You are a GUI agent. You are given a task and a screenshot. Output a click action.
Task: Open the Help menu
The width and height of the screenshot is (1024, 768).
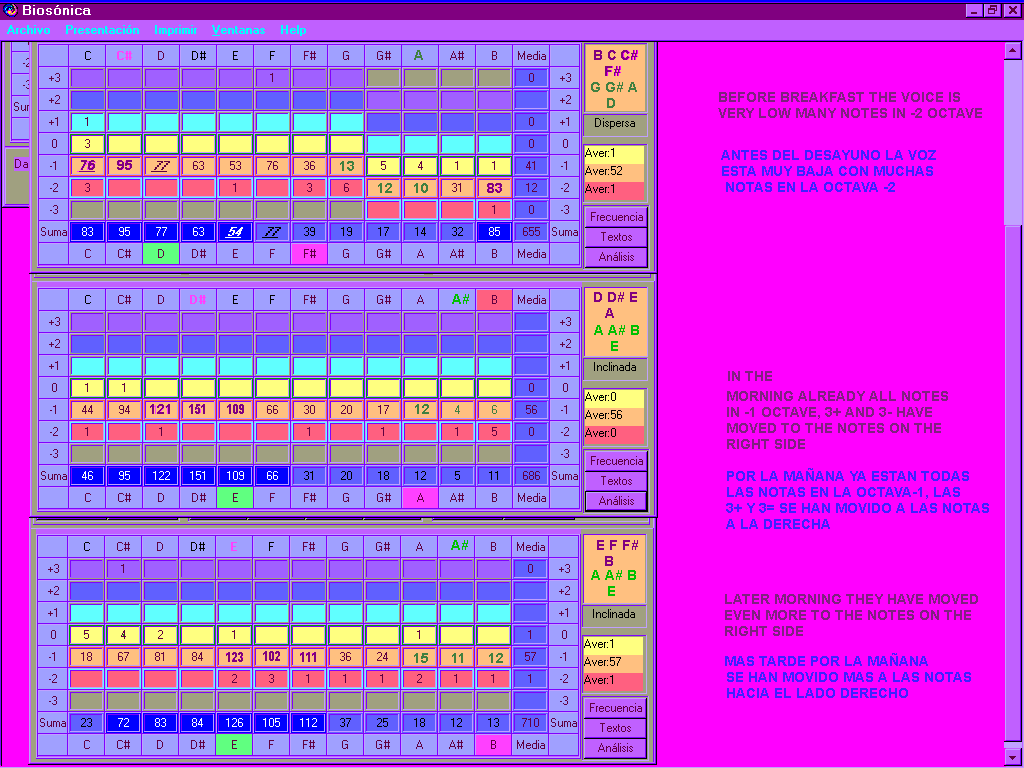click(x=293, y=30)
